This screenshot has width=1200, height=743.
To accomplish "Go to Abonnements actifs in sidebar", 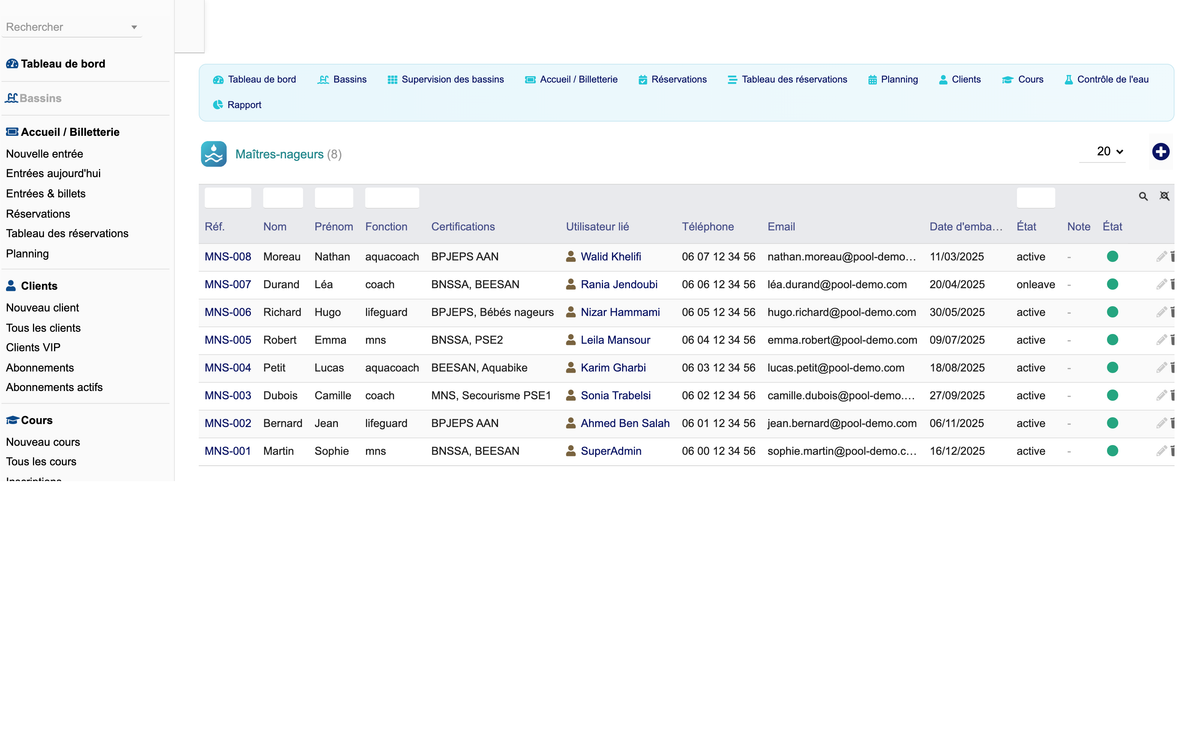I will click(54, 388).
